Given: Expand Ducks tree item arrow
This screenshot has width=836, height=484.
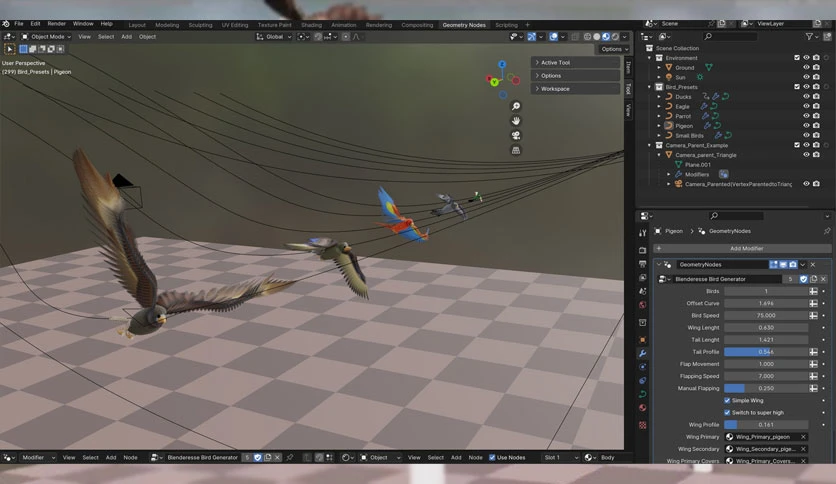Looking at the screenshot, I should pyautogui.click(x=659, y=96).
